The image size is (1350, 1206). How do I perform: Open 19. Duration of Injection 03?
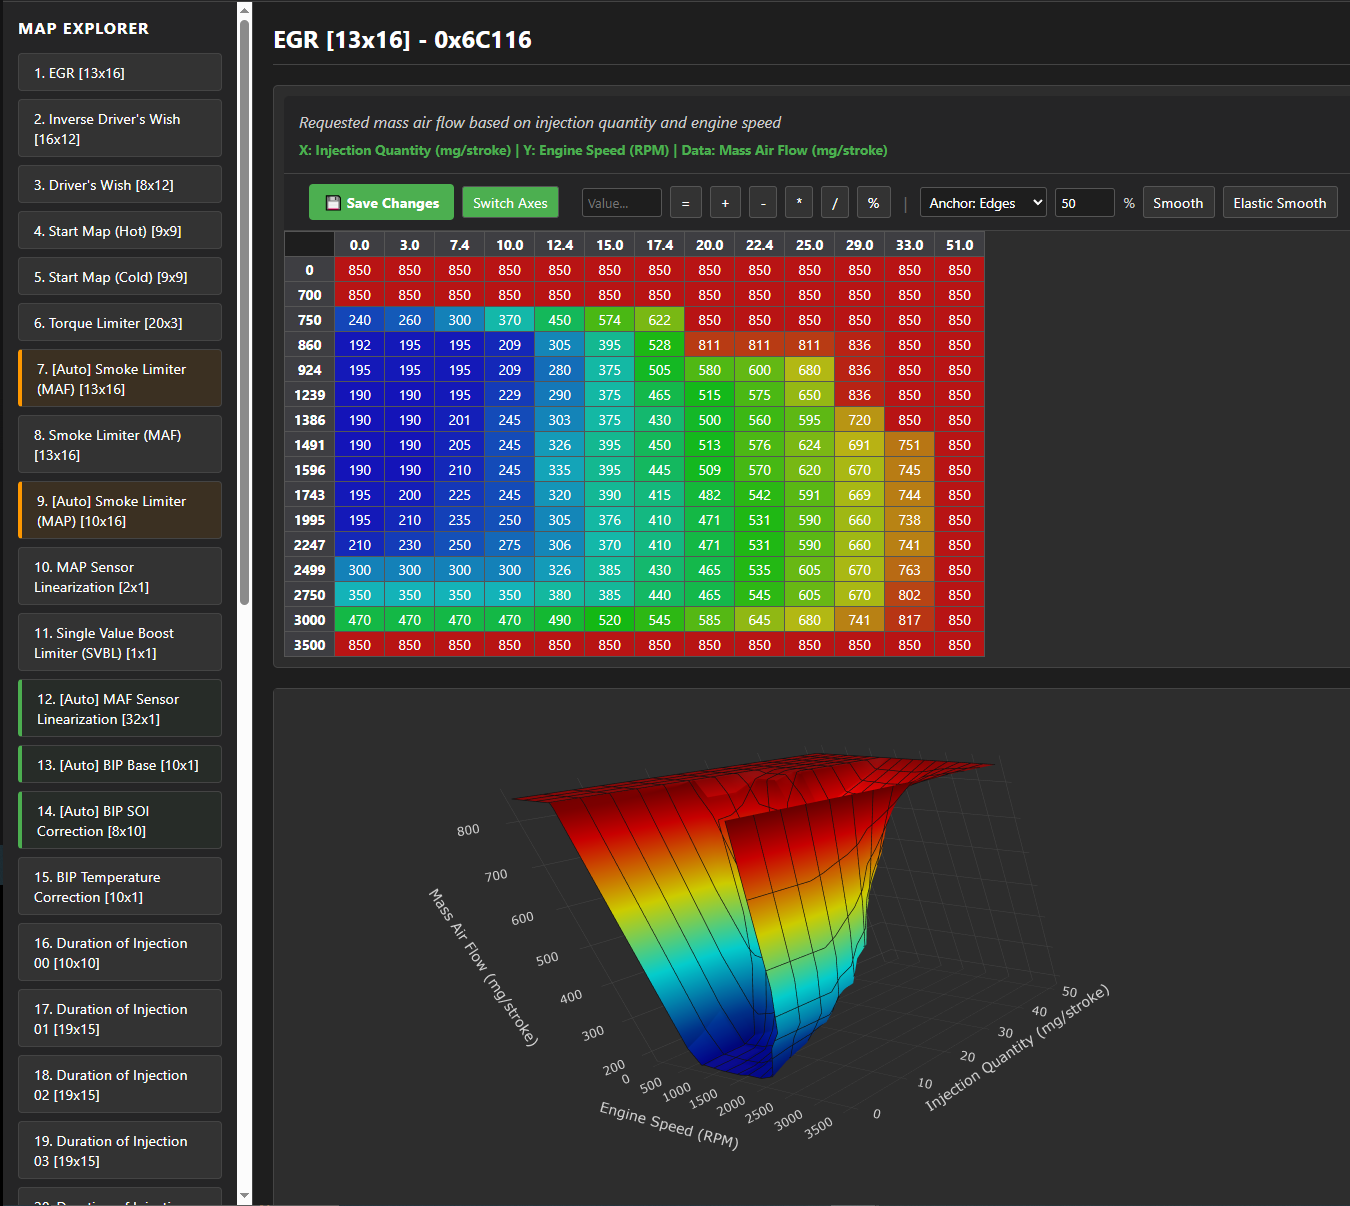point(120,1150)
